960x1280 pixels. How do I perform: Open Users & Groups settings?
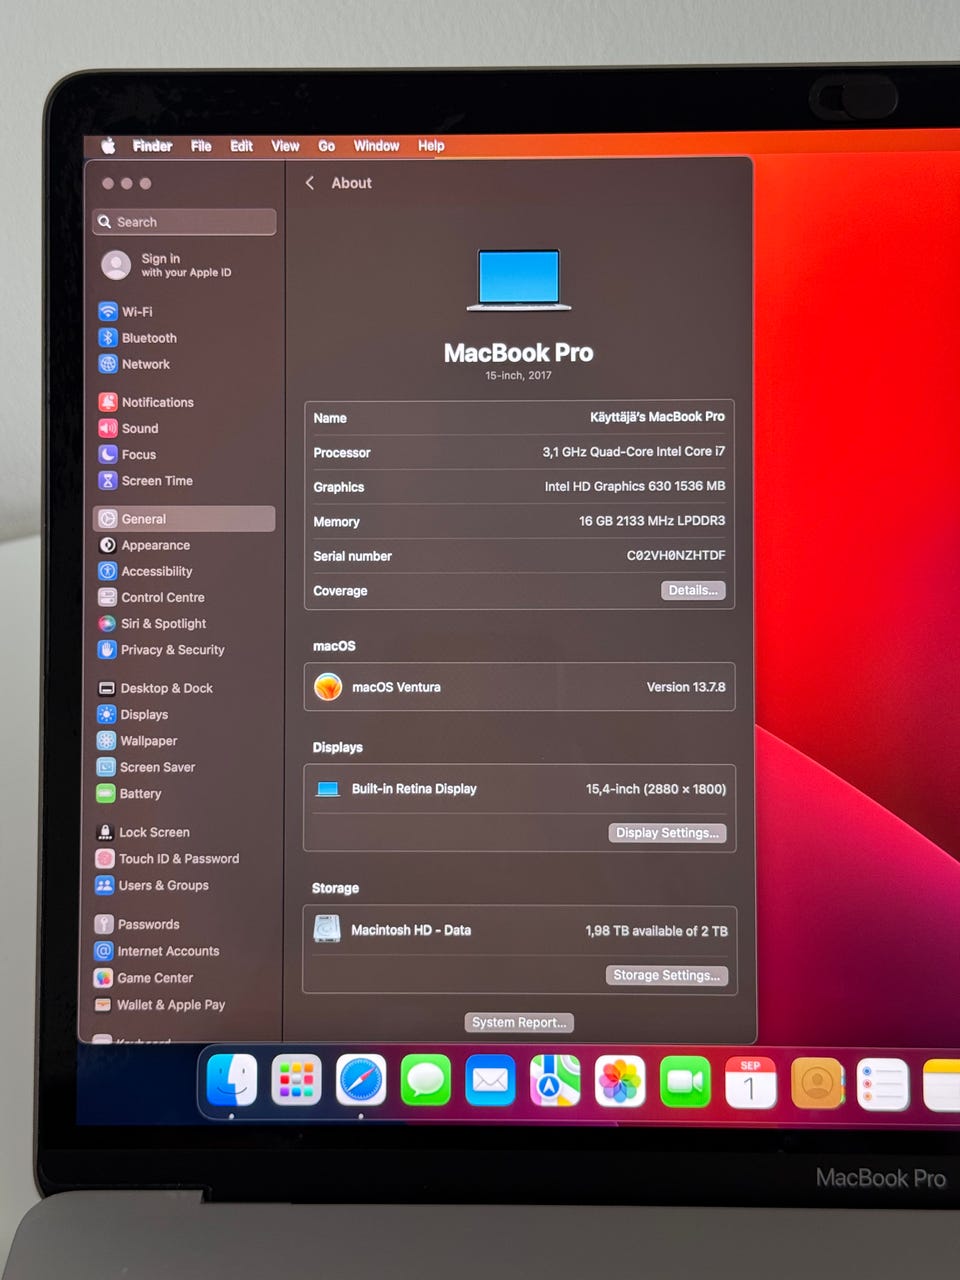(152, 885)
